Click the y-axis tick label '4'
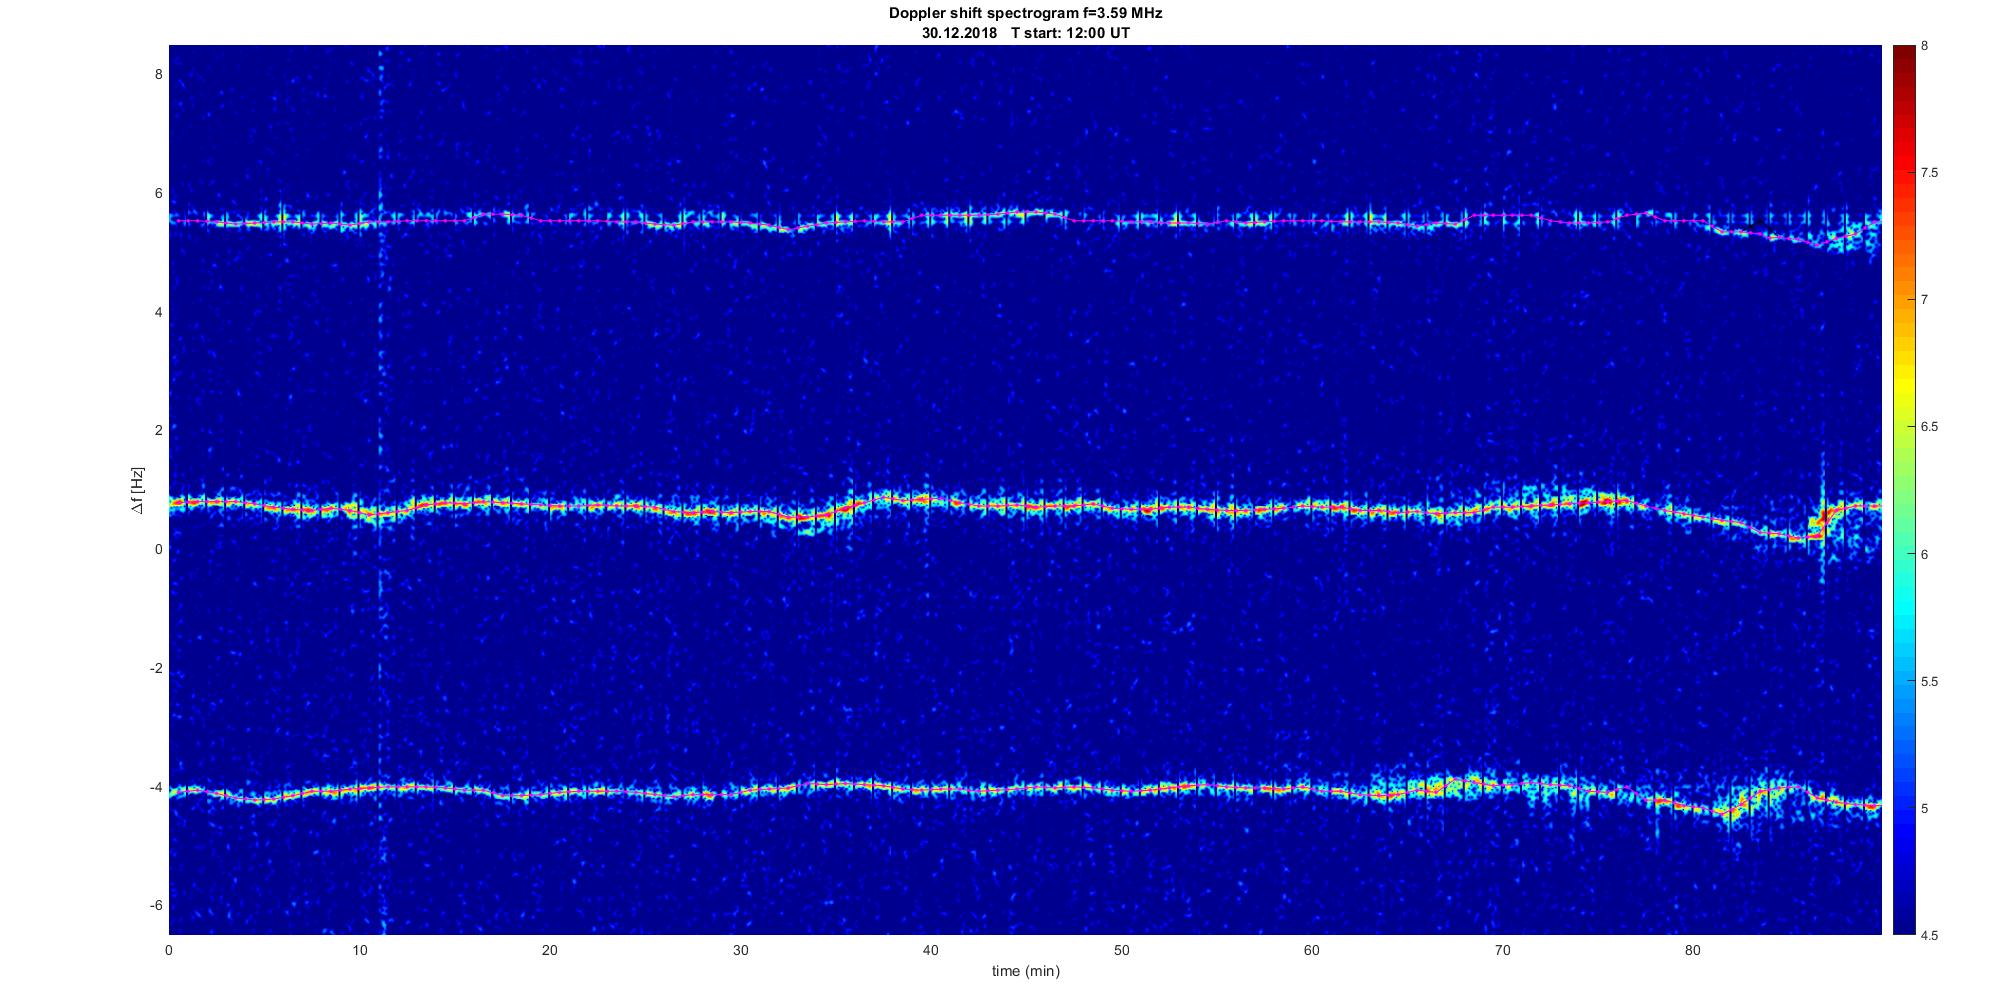The image size is (2000, 1003). [158, 312]
